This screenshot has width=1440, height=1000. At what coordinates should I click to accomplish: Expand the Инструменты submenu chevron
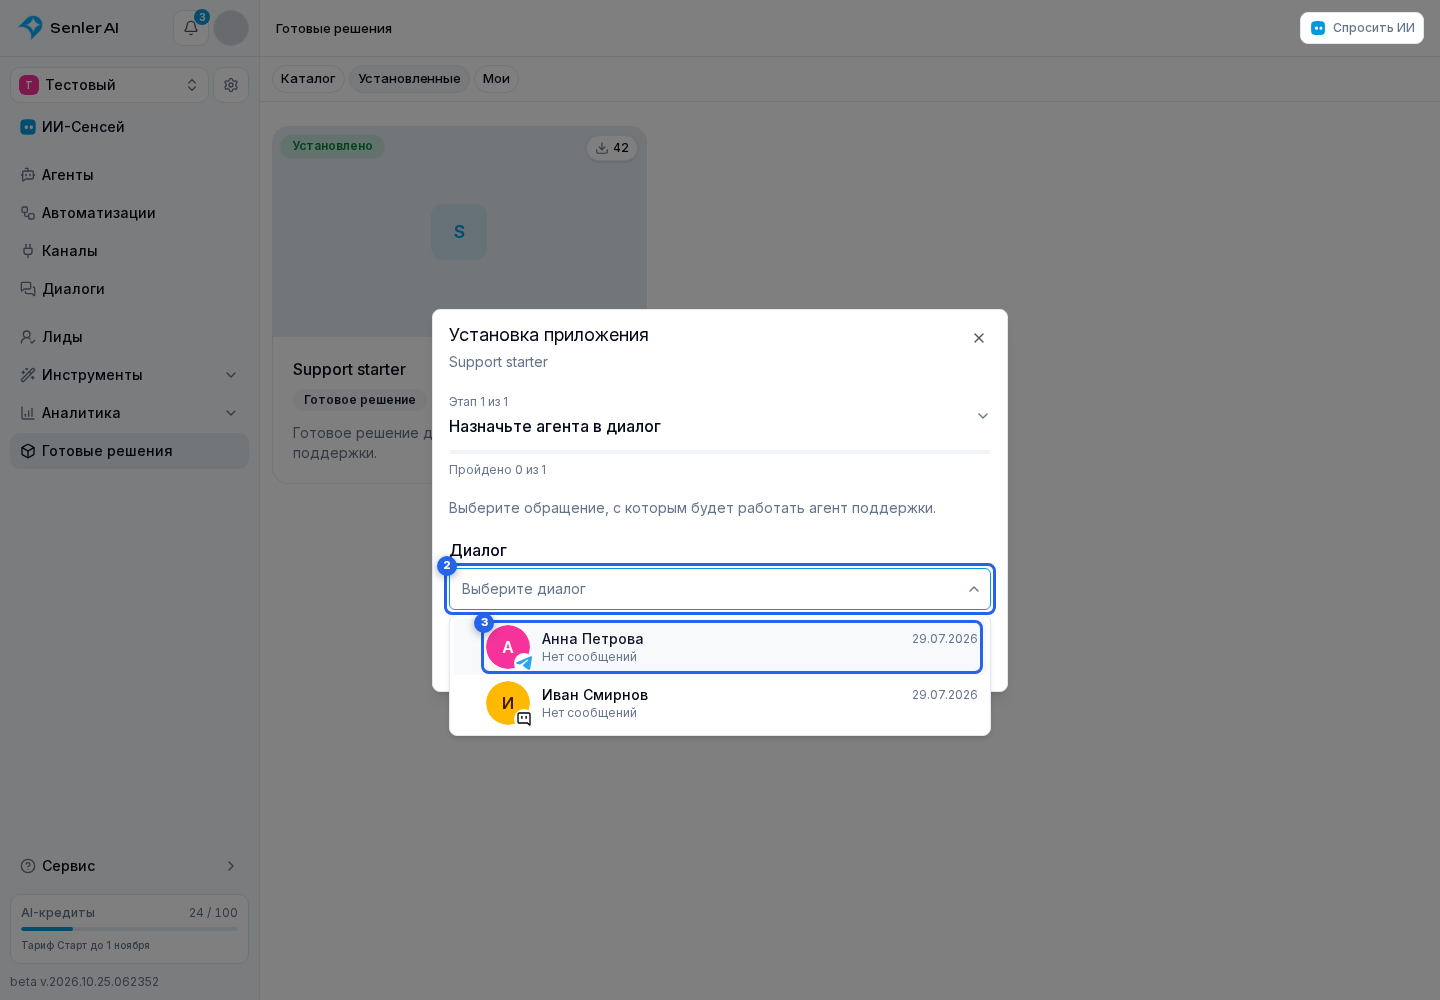pyautogui.click(x=231, y=375)
